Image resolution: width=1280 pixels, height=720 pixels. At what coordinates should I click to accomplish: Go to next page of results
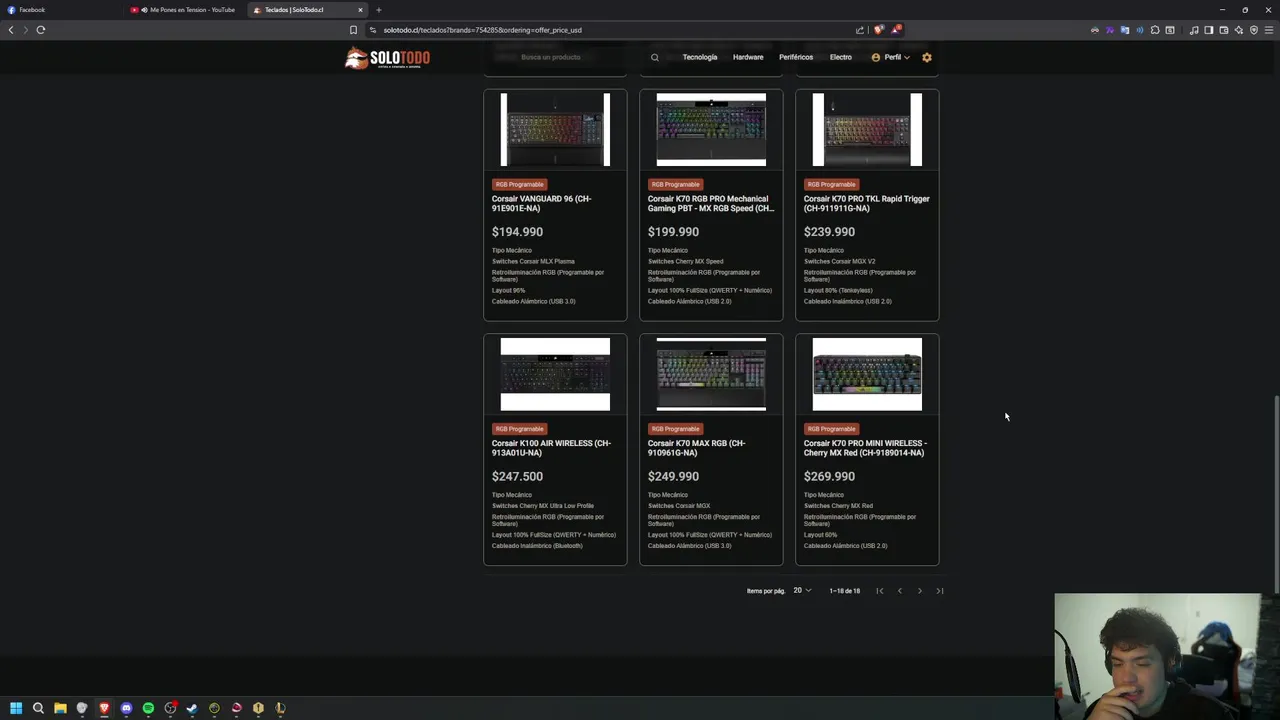[x=920, y=591]
